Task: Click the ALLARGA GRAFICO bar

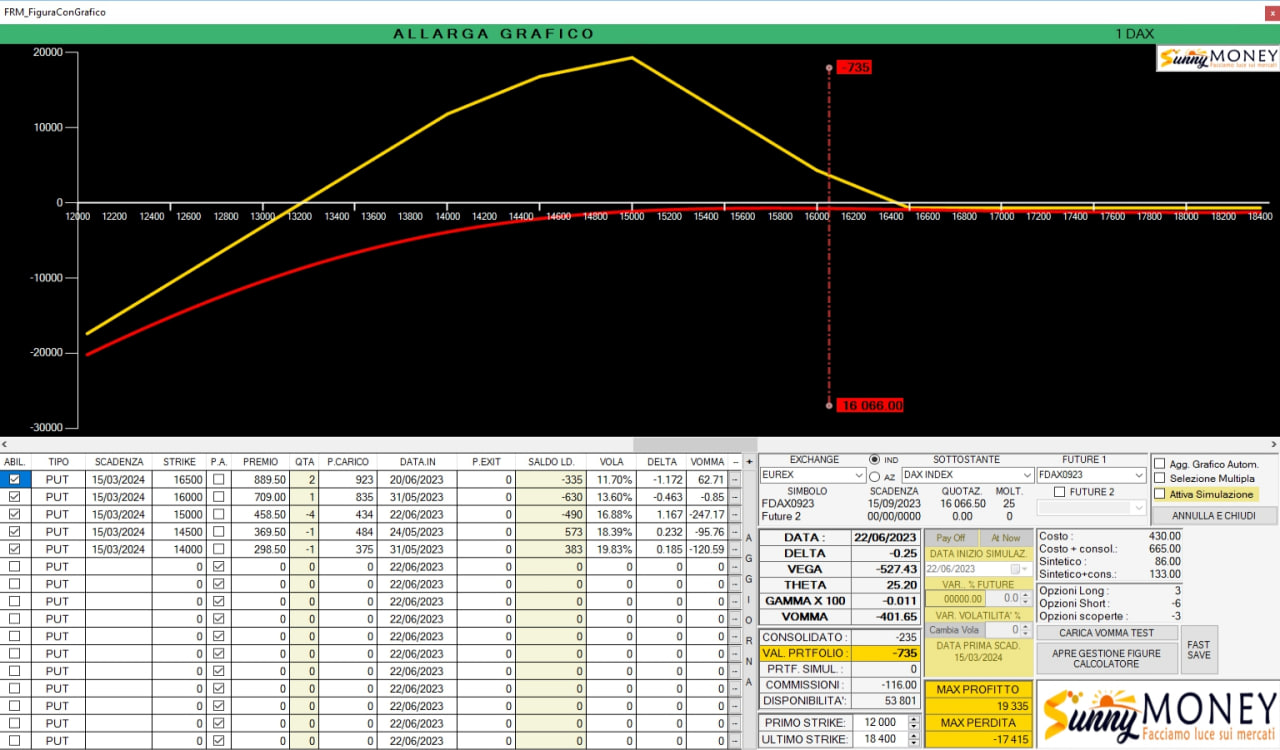Action: click(493, 34)
